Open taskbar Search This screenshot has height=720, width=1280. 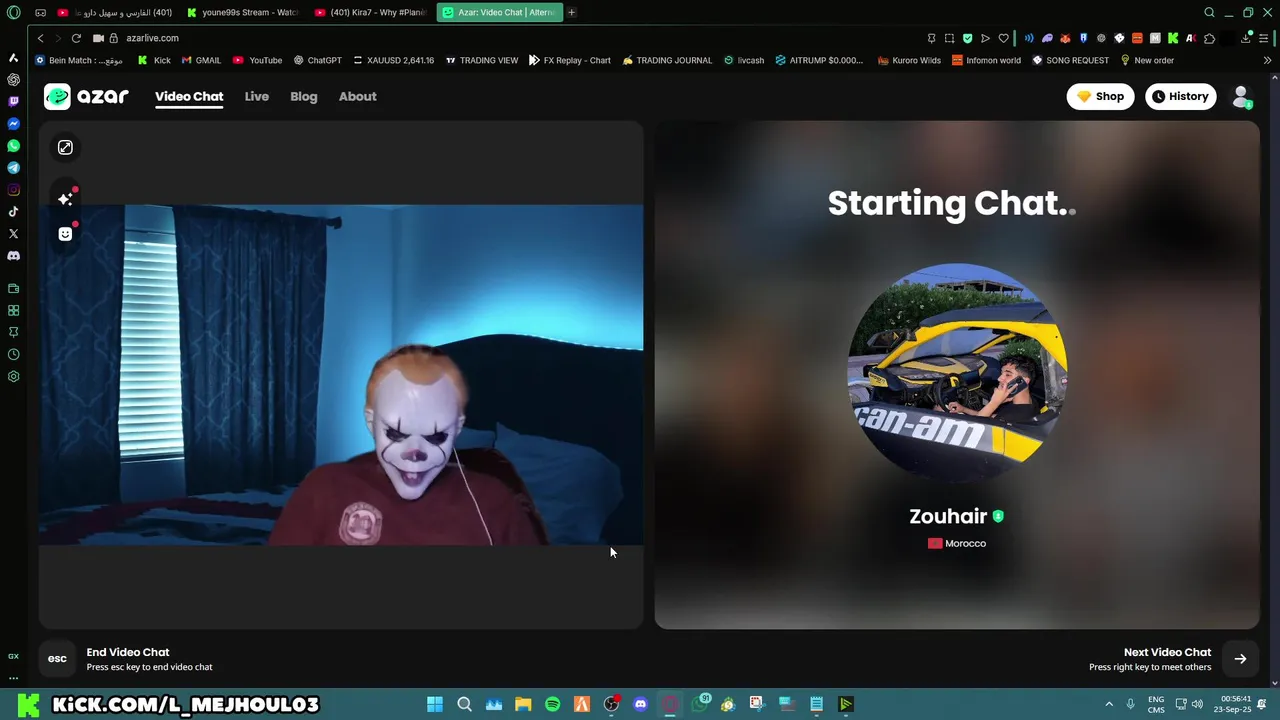(464, 704)
